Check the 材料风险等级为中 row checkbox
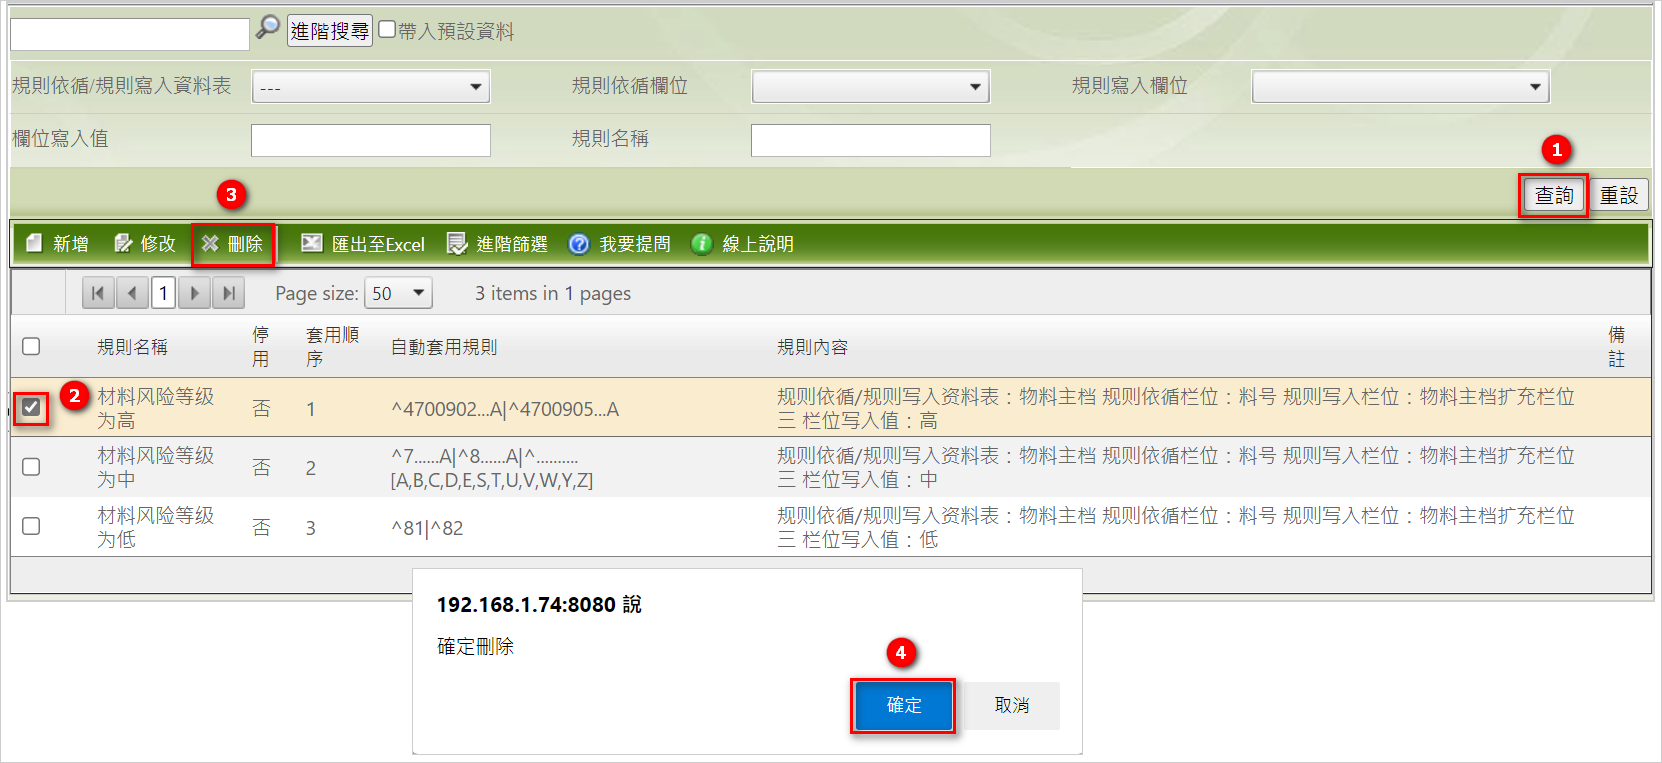The width and height of the screenshot is (1662, 763). coord(31,467)
